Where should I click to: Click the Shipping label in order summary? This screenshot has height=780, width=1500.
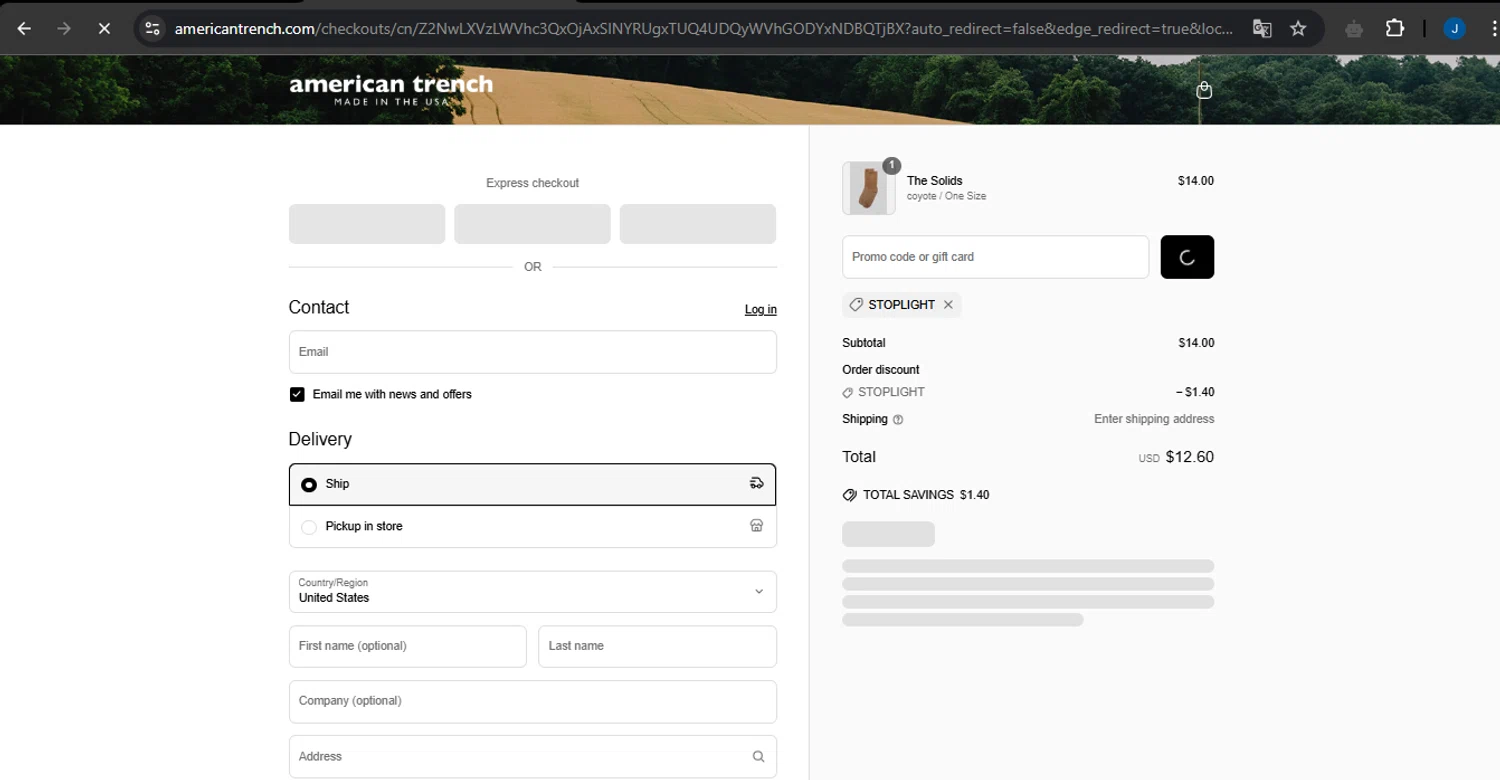[865, 419]
